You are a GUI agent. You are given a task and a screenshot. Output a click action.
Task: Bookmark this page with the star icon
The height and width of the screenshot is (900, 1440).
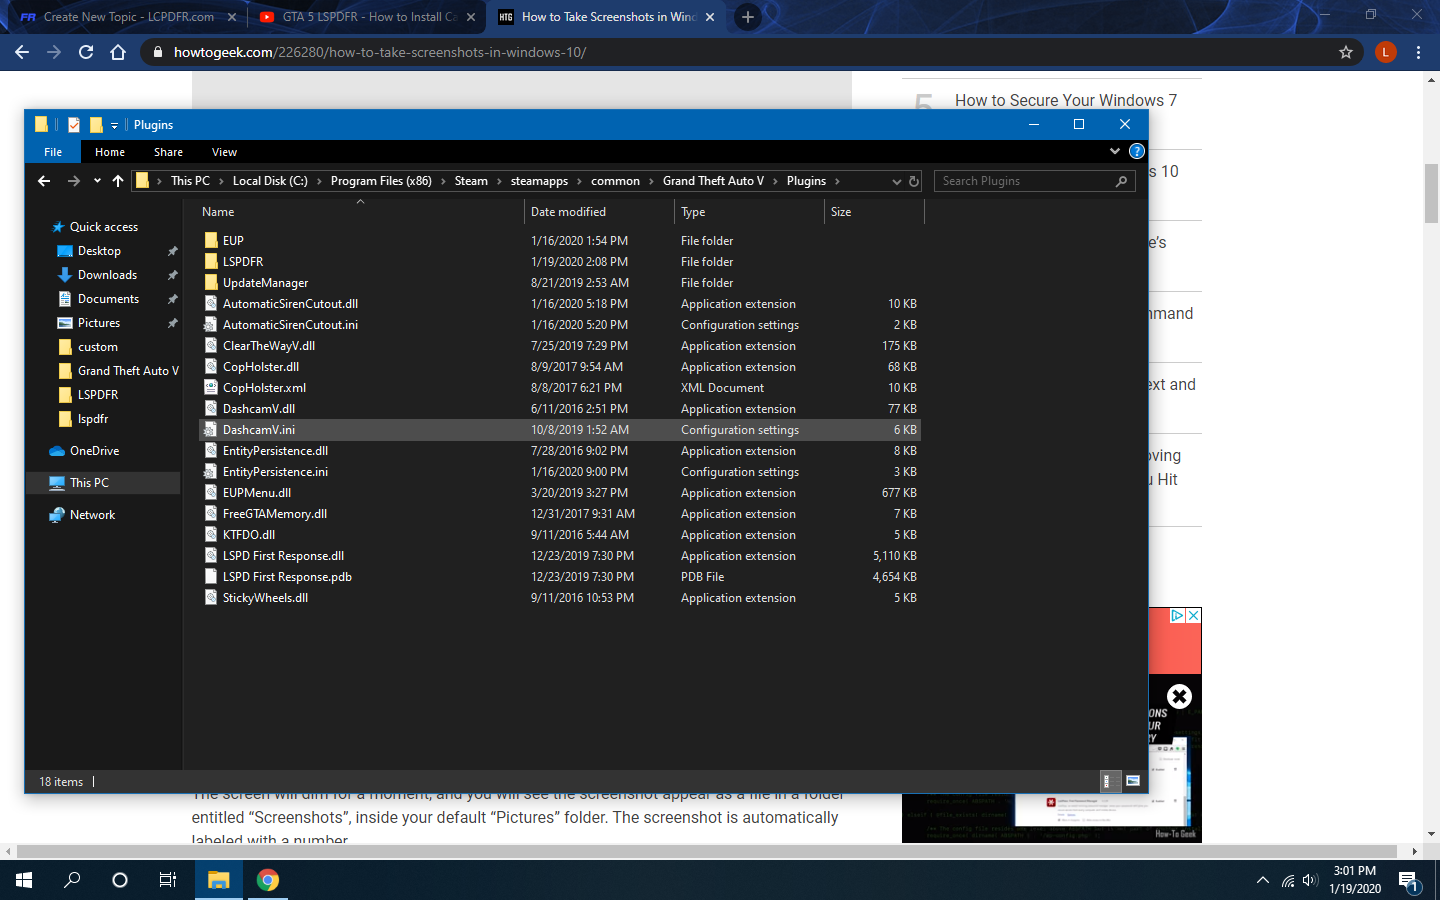pos(1346,52)
